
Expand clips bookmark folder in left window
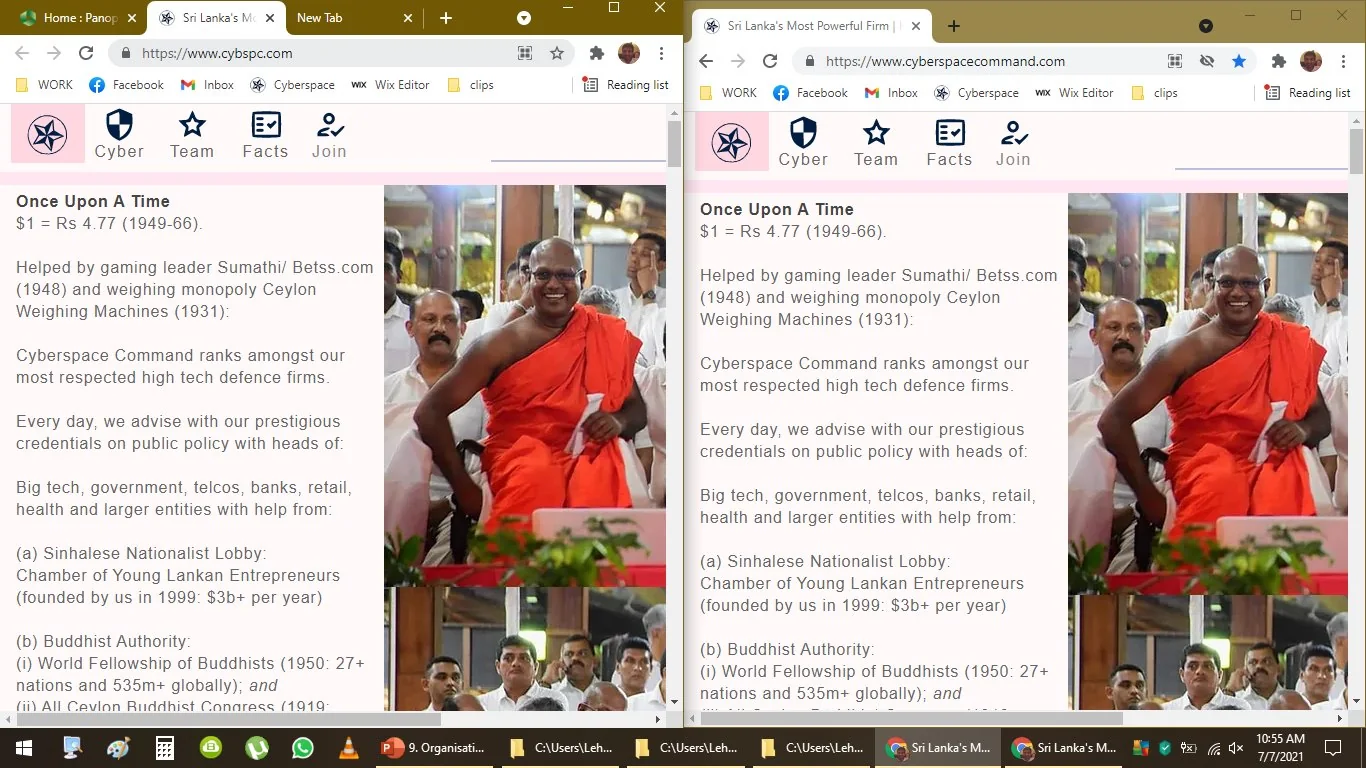pos(470,85)
